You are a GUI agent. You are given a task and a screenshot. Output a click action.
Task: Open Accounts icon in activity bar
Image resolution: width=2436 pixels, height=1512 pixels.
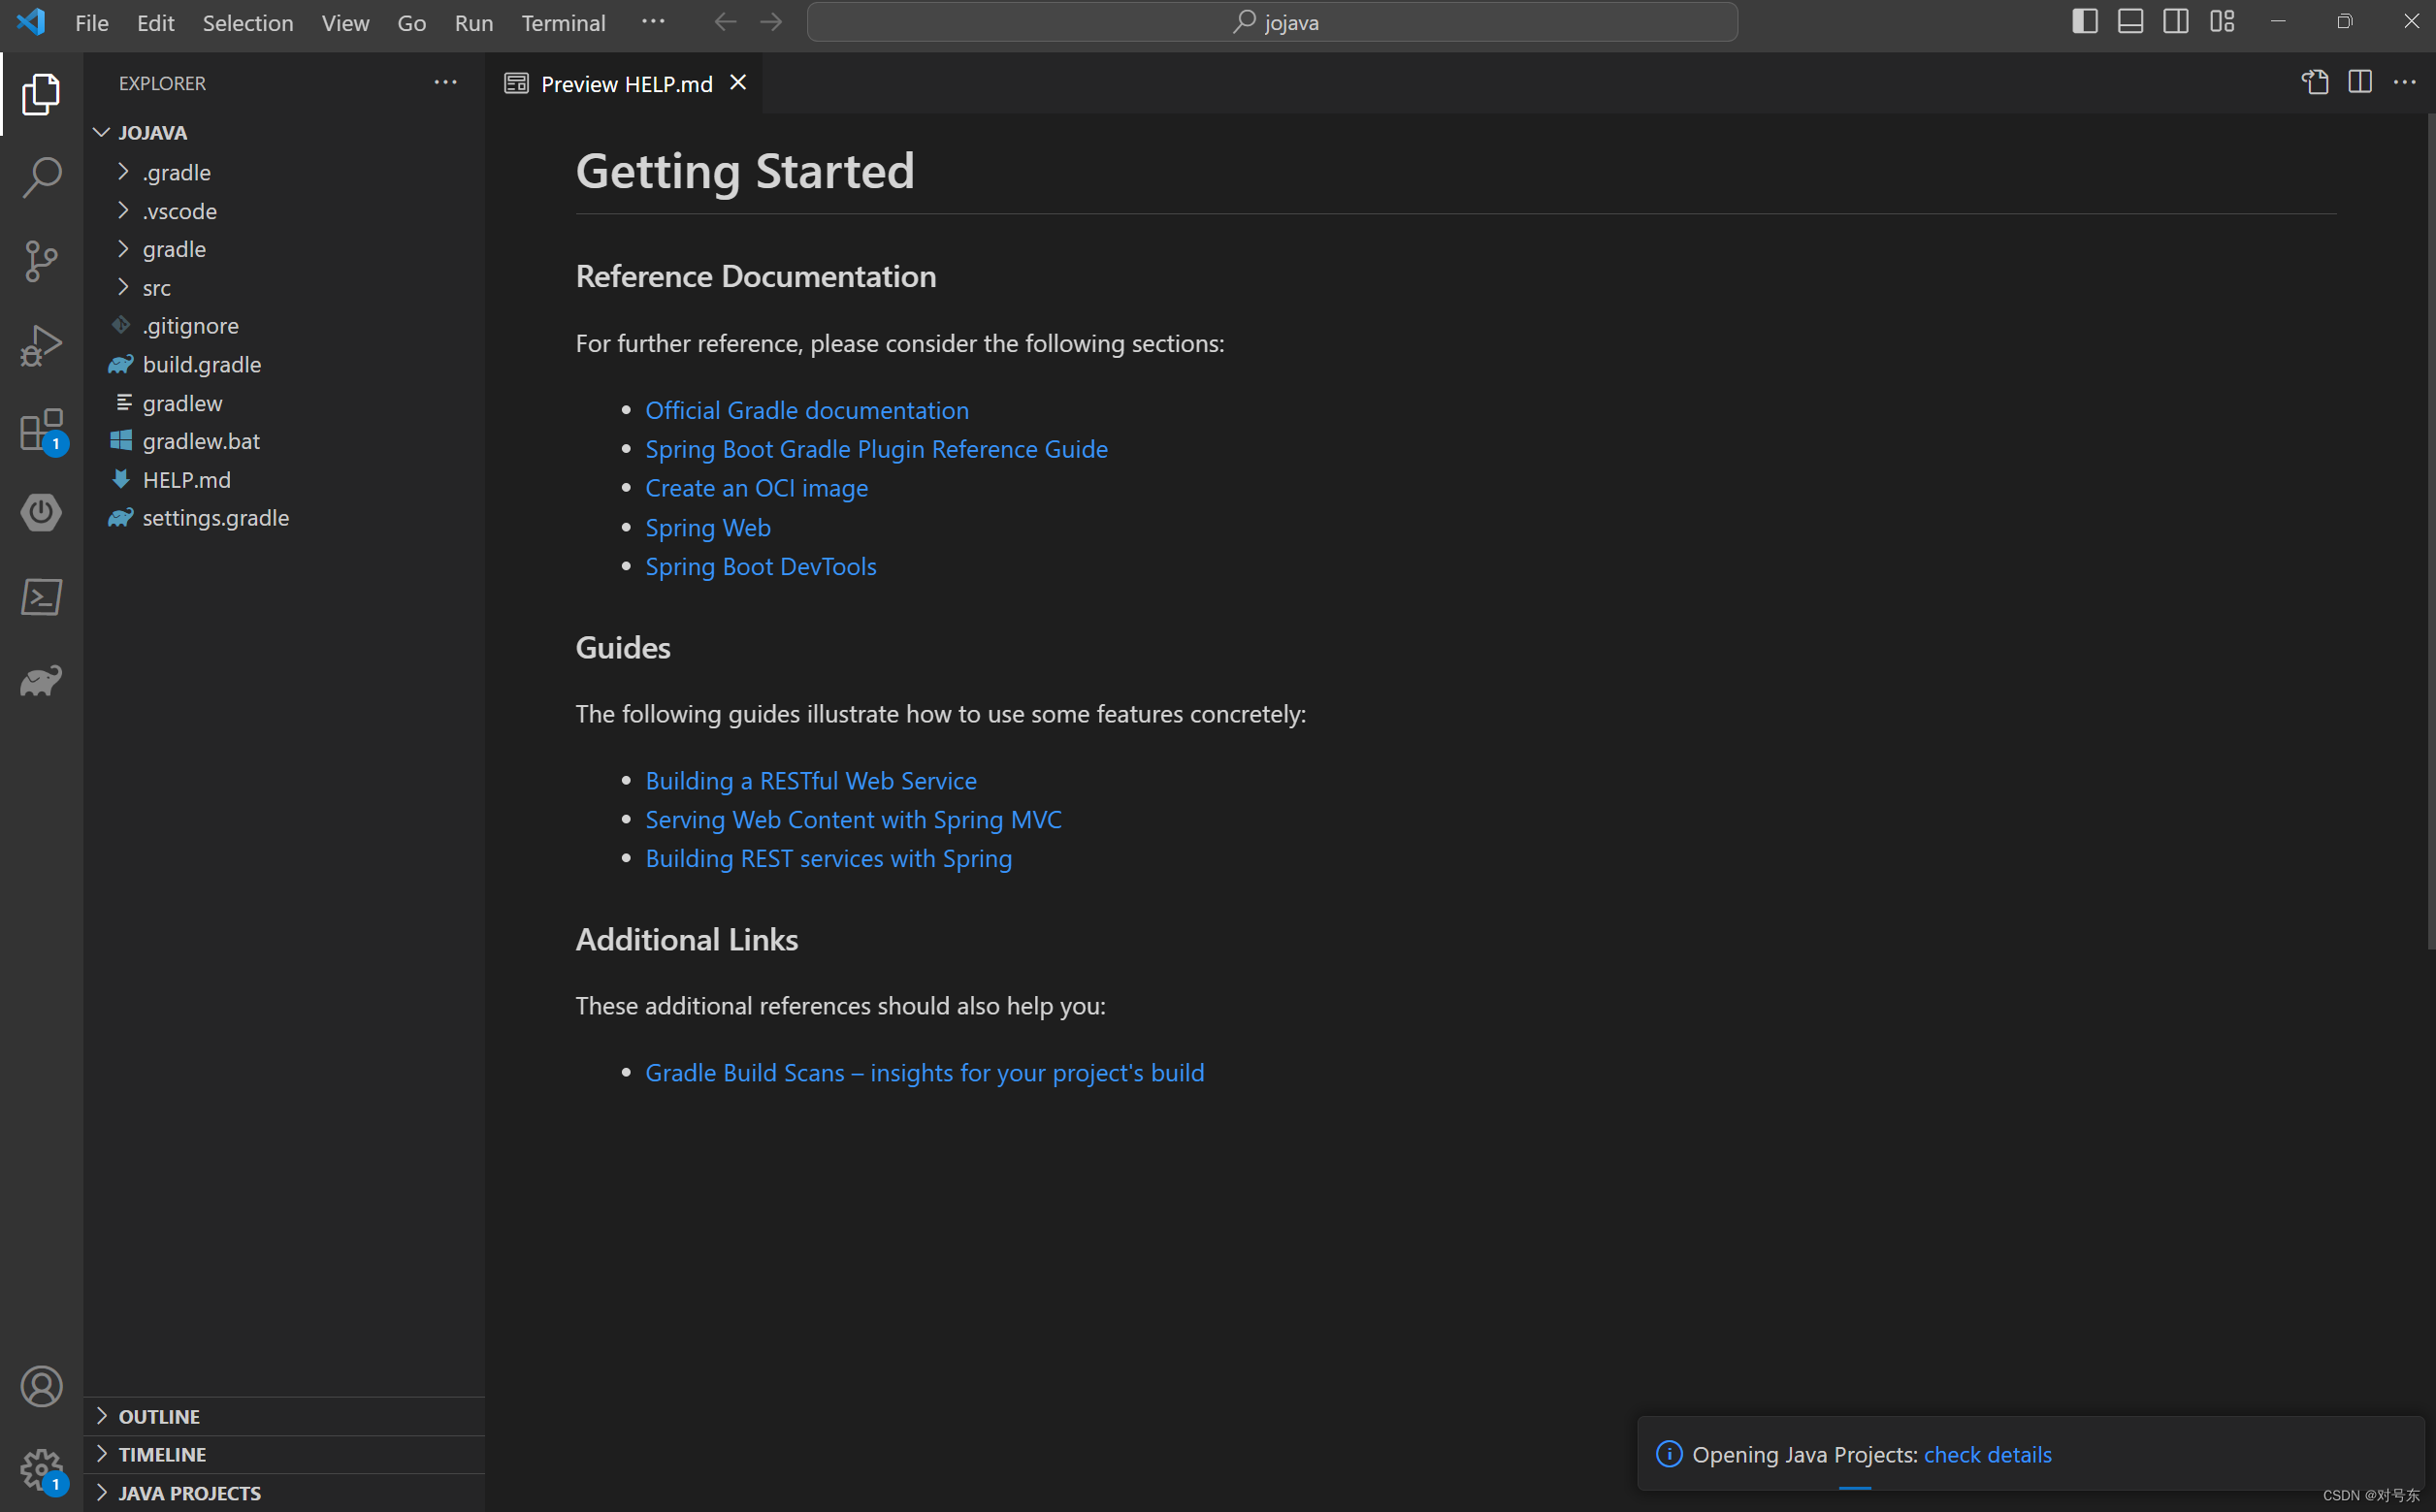pos(41,1386)
